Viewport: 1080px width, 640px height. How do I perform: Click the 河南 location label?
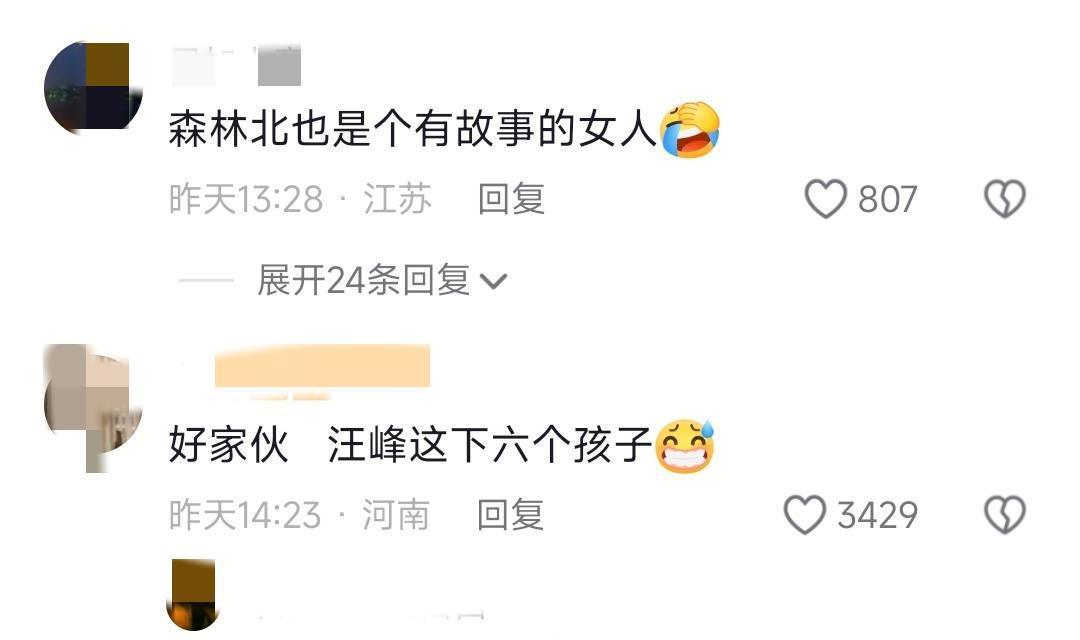pyautogui.click(x=396, y=515)
